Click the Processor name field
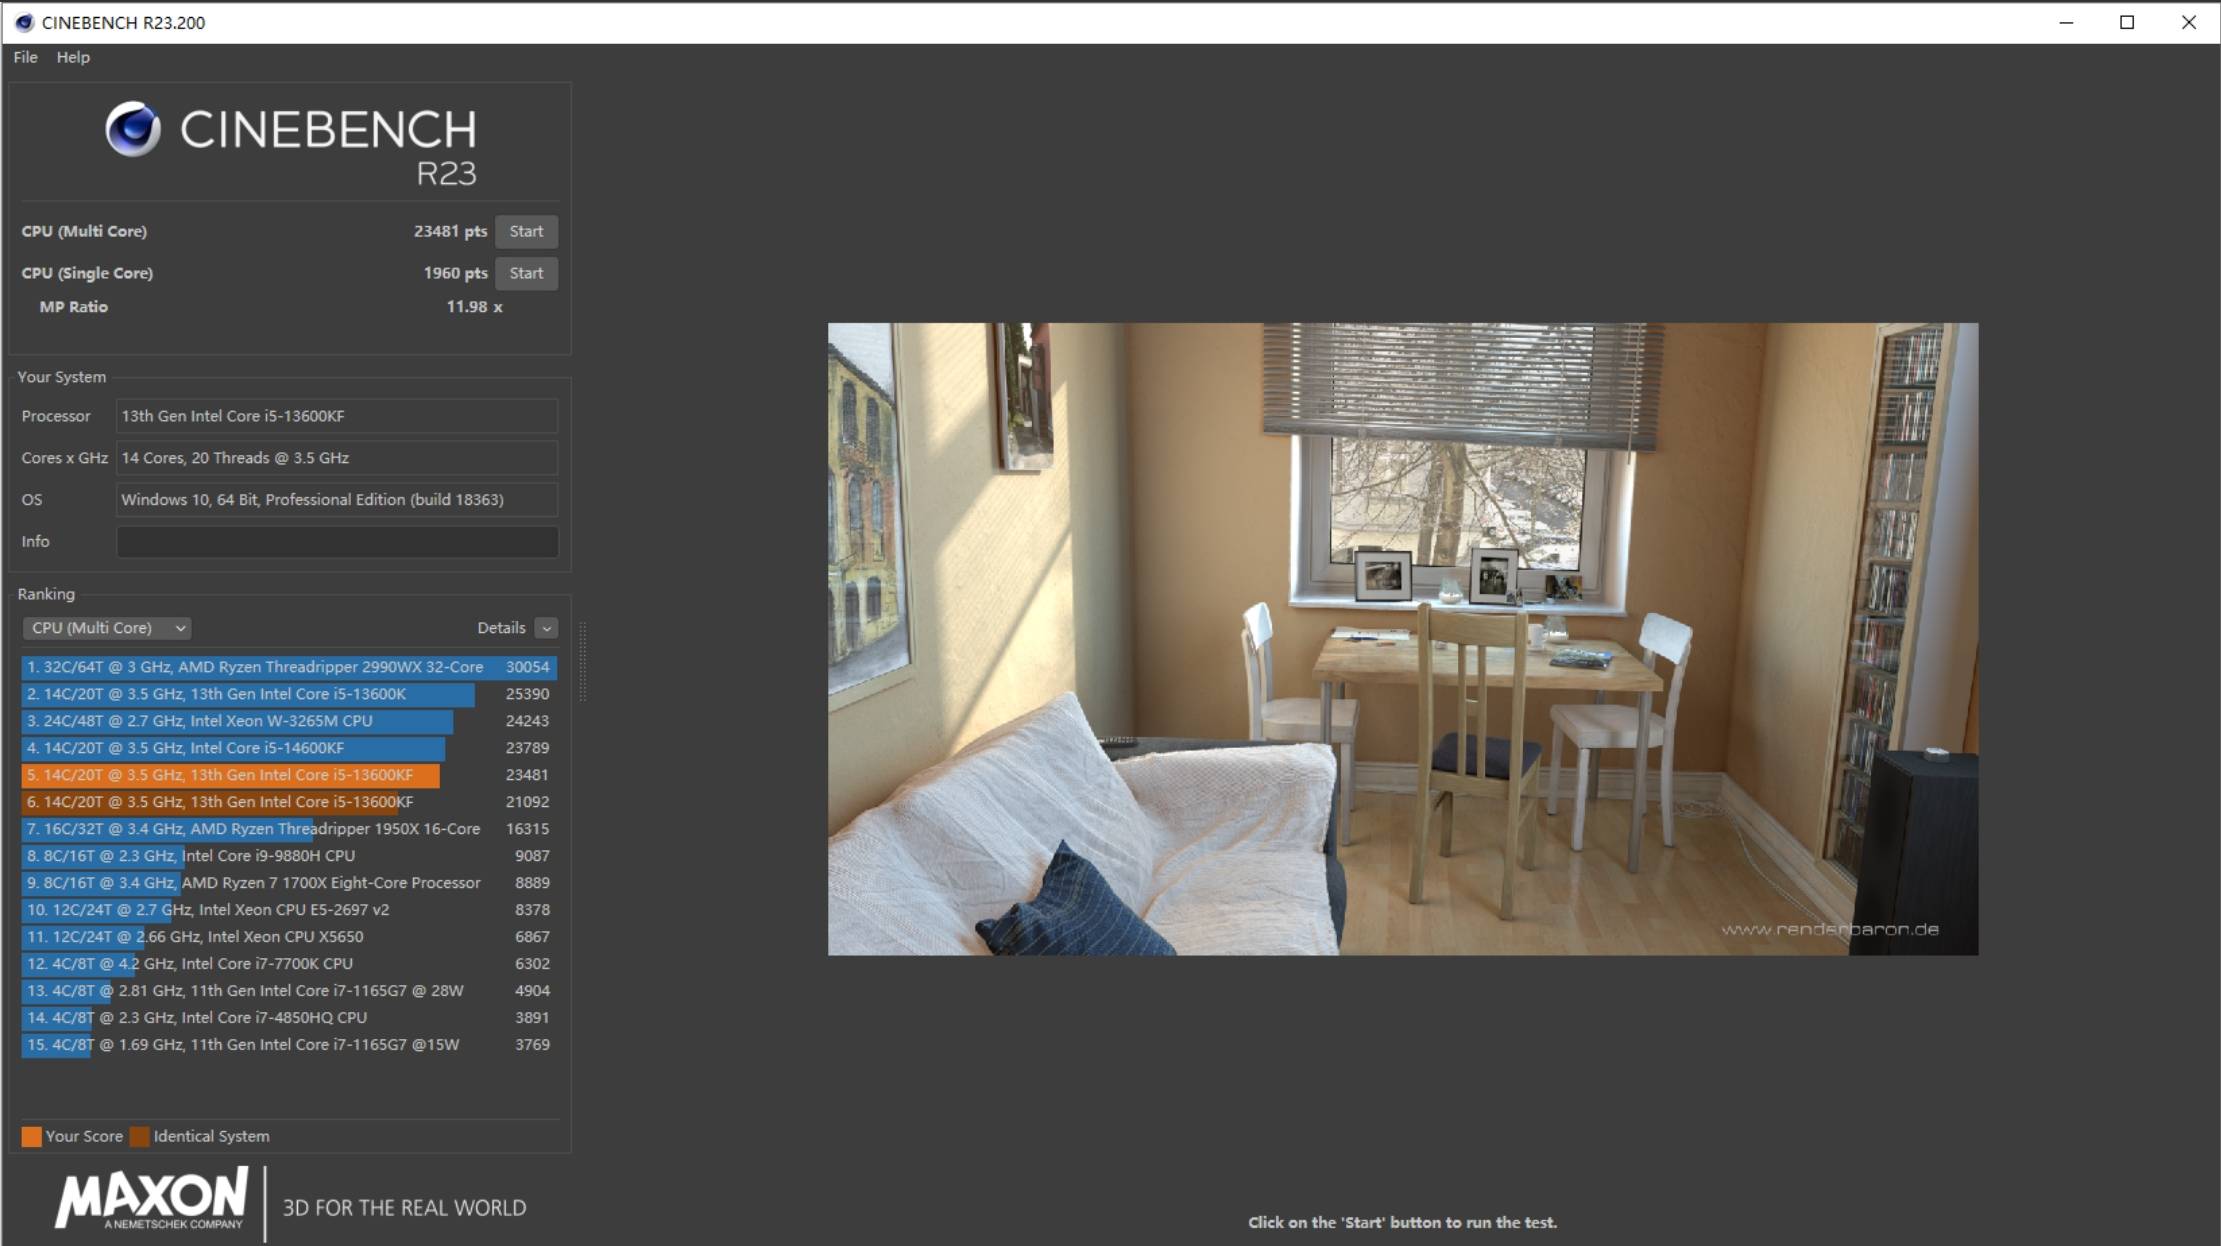 337,416
